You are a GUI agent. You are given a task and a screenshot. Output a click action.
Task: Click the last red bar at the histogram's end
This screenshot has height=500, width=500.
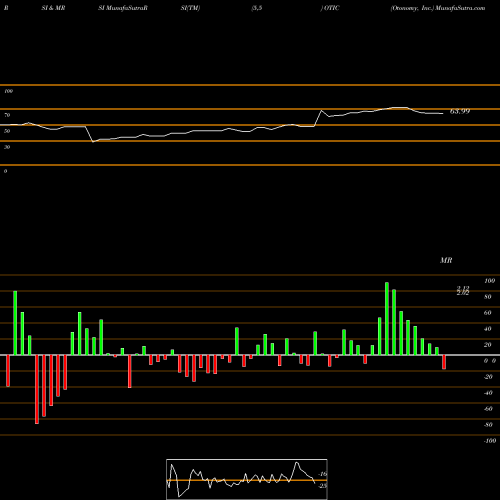coord(444,362)
